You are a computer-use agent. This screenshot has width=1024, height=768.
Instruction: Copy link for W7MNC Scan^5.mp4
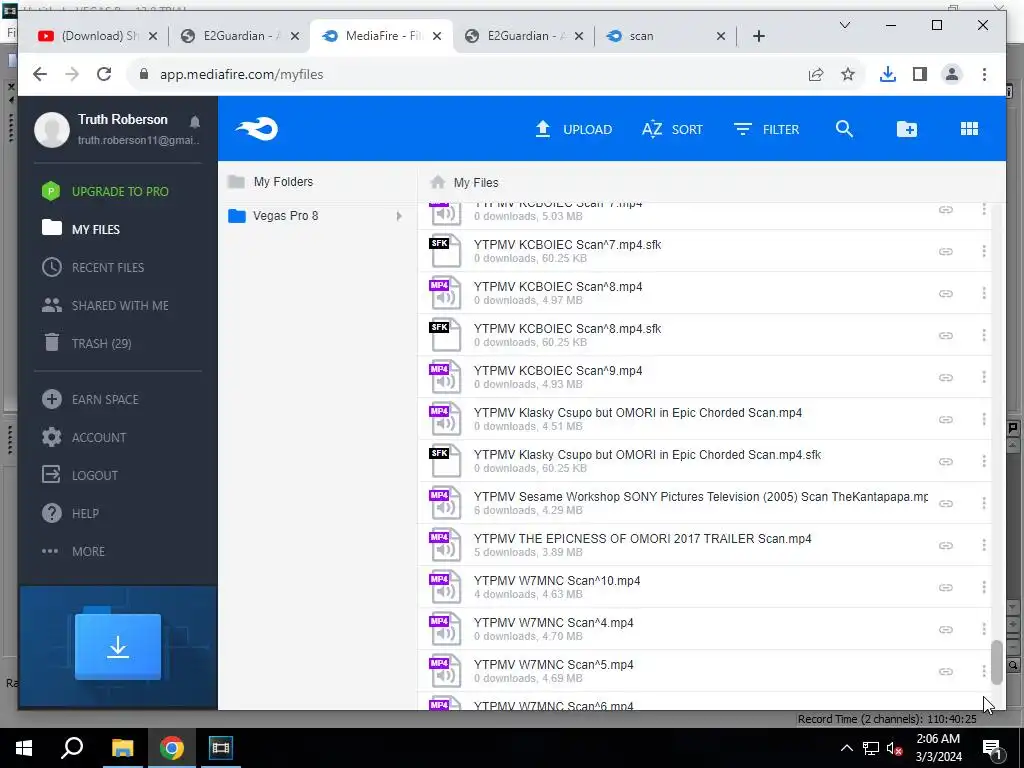click(945, 671)
